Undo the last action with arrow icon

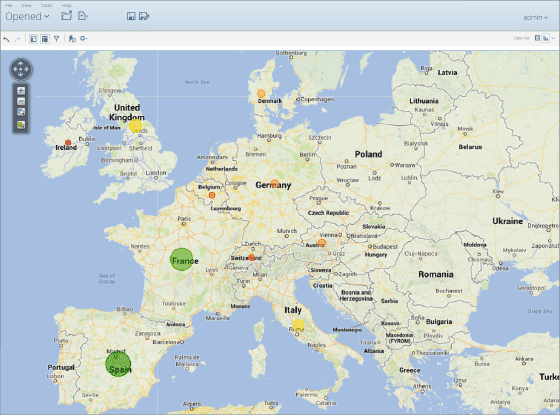click(6, 39)
